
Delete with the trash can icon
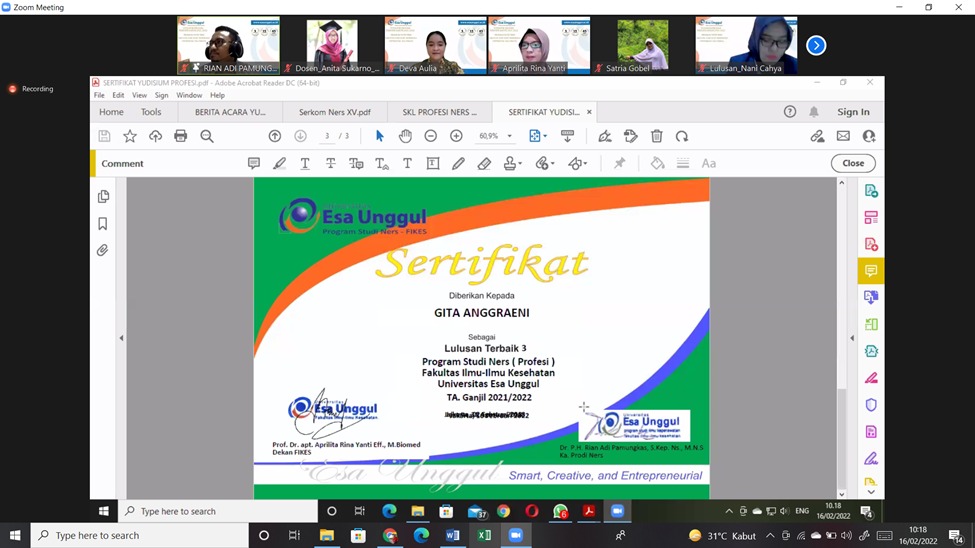(x=657, y=136)
